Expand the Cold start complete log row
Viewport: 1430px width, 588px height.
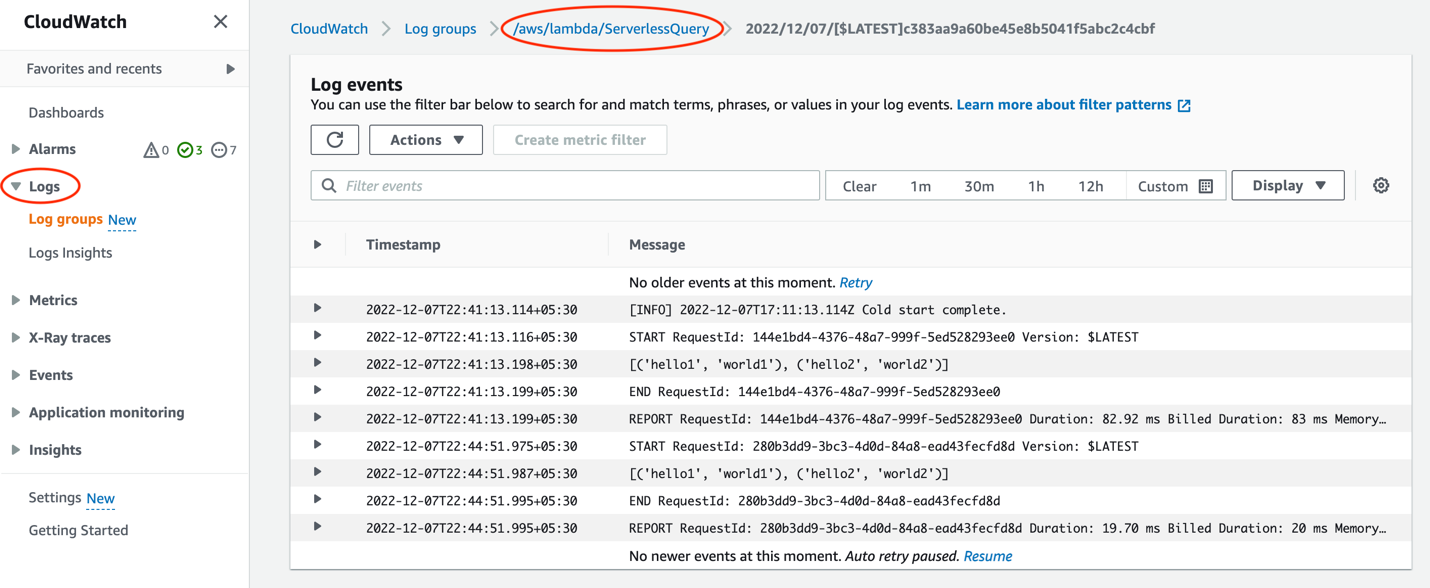318,309
